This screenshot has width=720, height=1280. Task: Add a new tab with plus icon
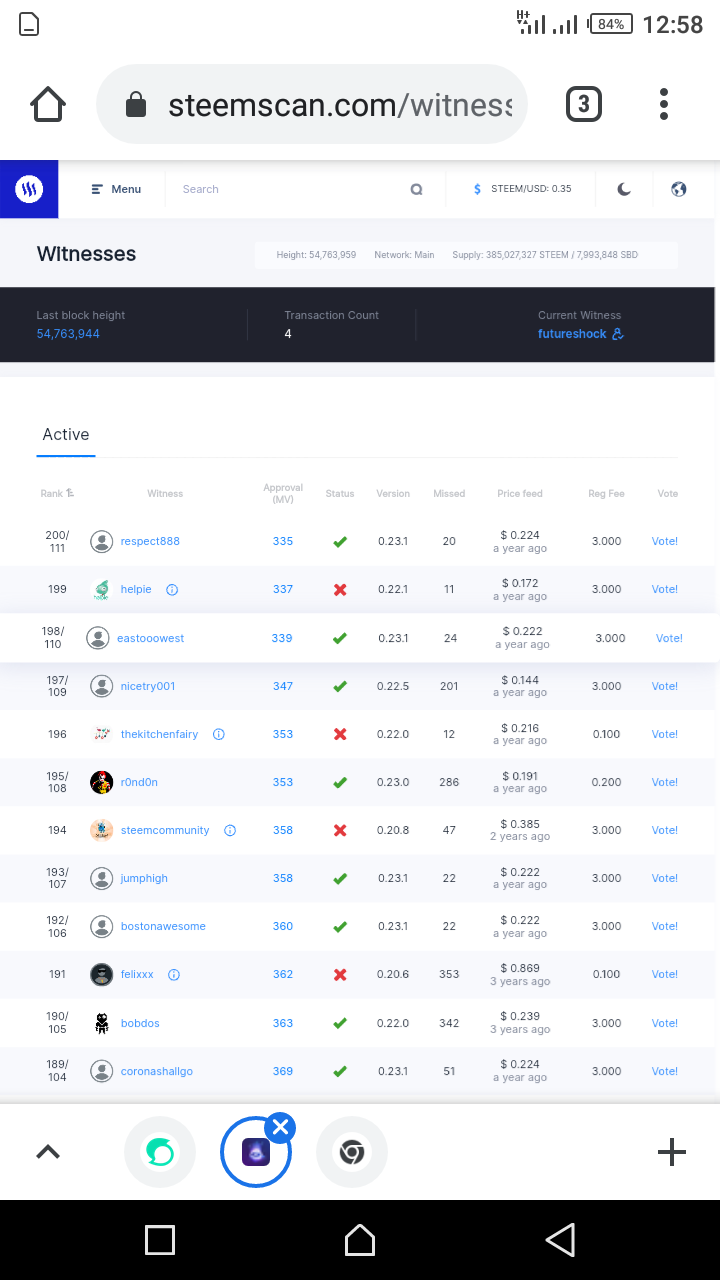(x=672, y=1152)
